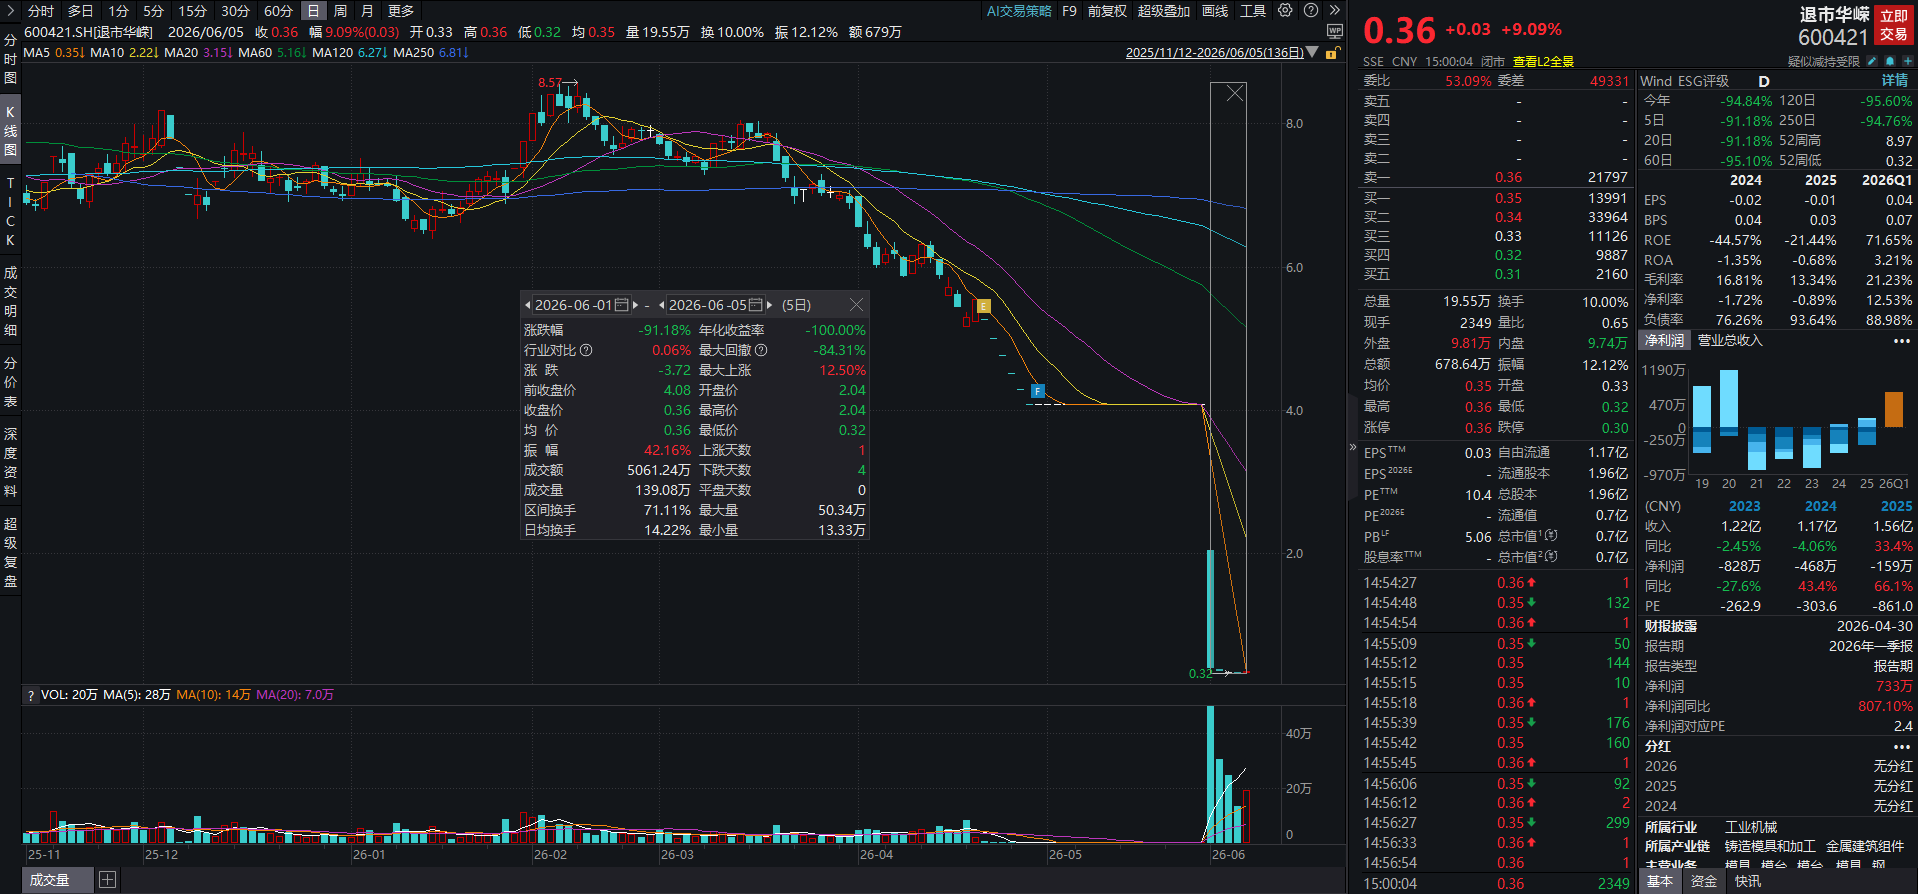
Task: Select the 60分 period
Action: click(278, 11)
